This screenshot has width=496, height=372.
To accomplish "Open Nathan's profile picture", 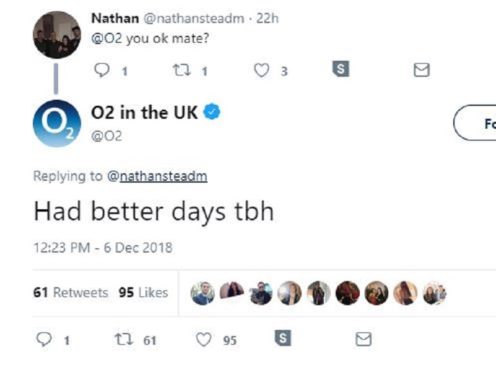I will [x=57, y=35].
